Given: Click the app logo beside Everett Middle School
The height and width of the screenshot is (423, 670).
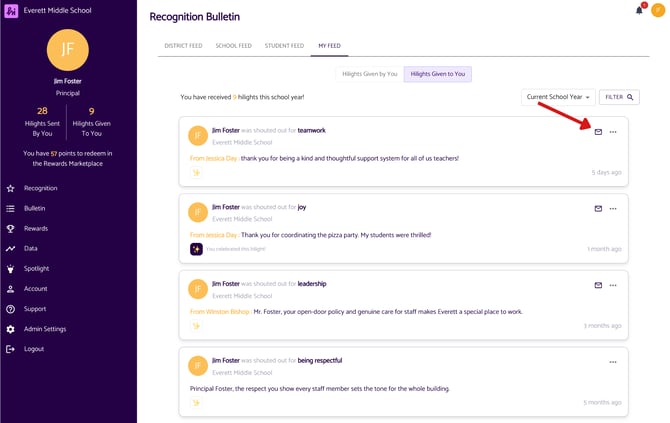Looking at the screenshot, I should [11, 11].
